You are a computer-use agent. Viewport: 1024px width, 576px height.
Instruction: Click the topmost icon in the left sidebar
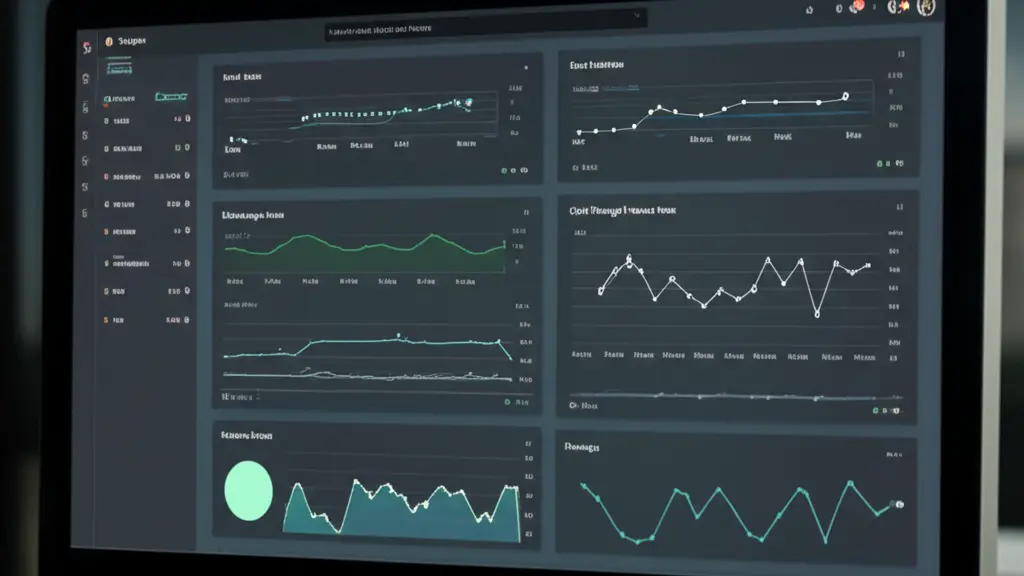coord(85,47)
